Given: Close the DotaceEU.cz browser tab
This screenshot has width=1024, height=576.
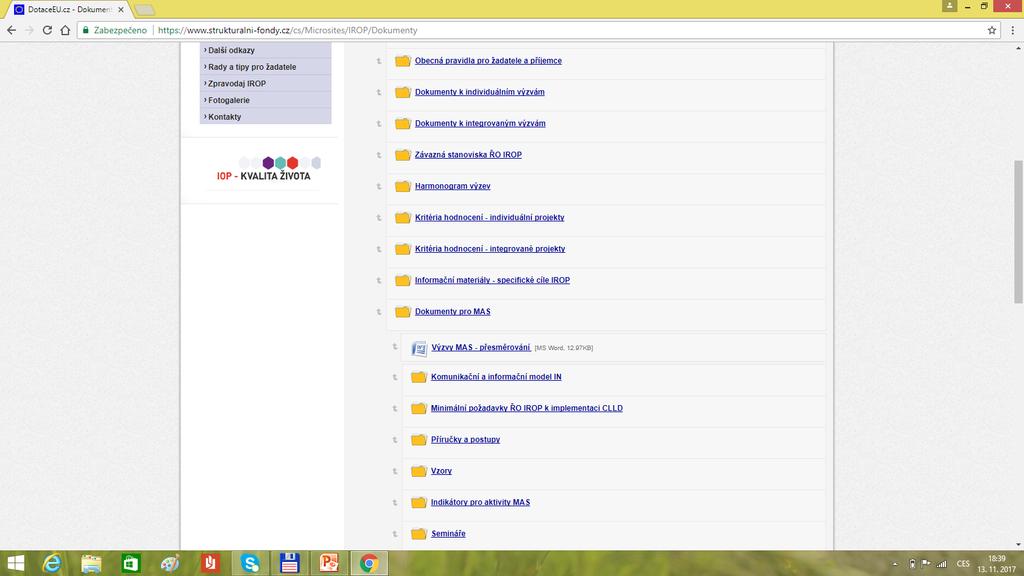Looking at the screenshot, I should 121,10.
